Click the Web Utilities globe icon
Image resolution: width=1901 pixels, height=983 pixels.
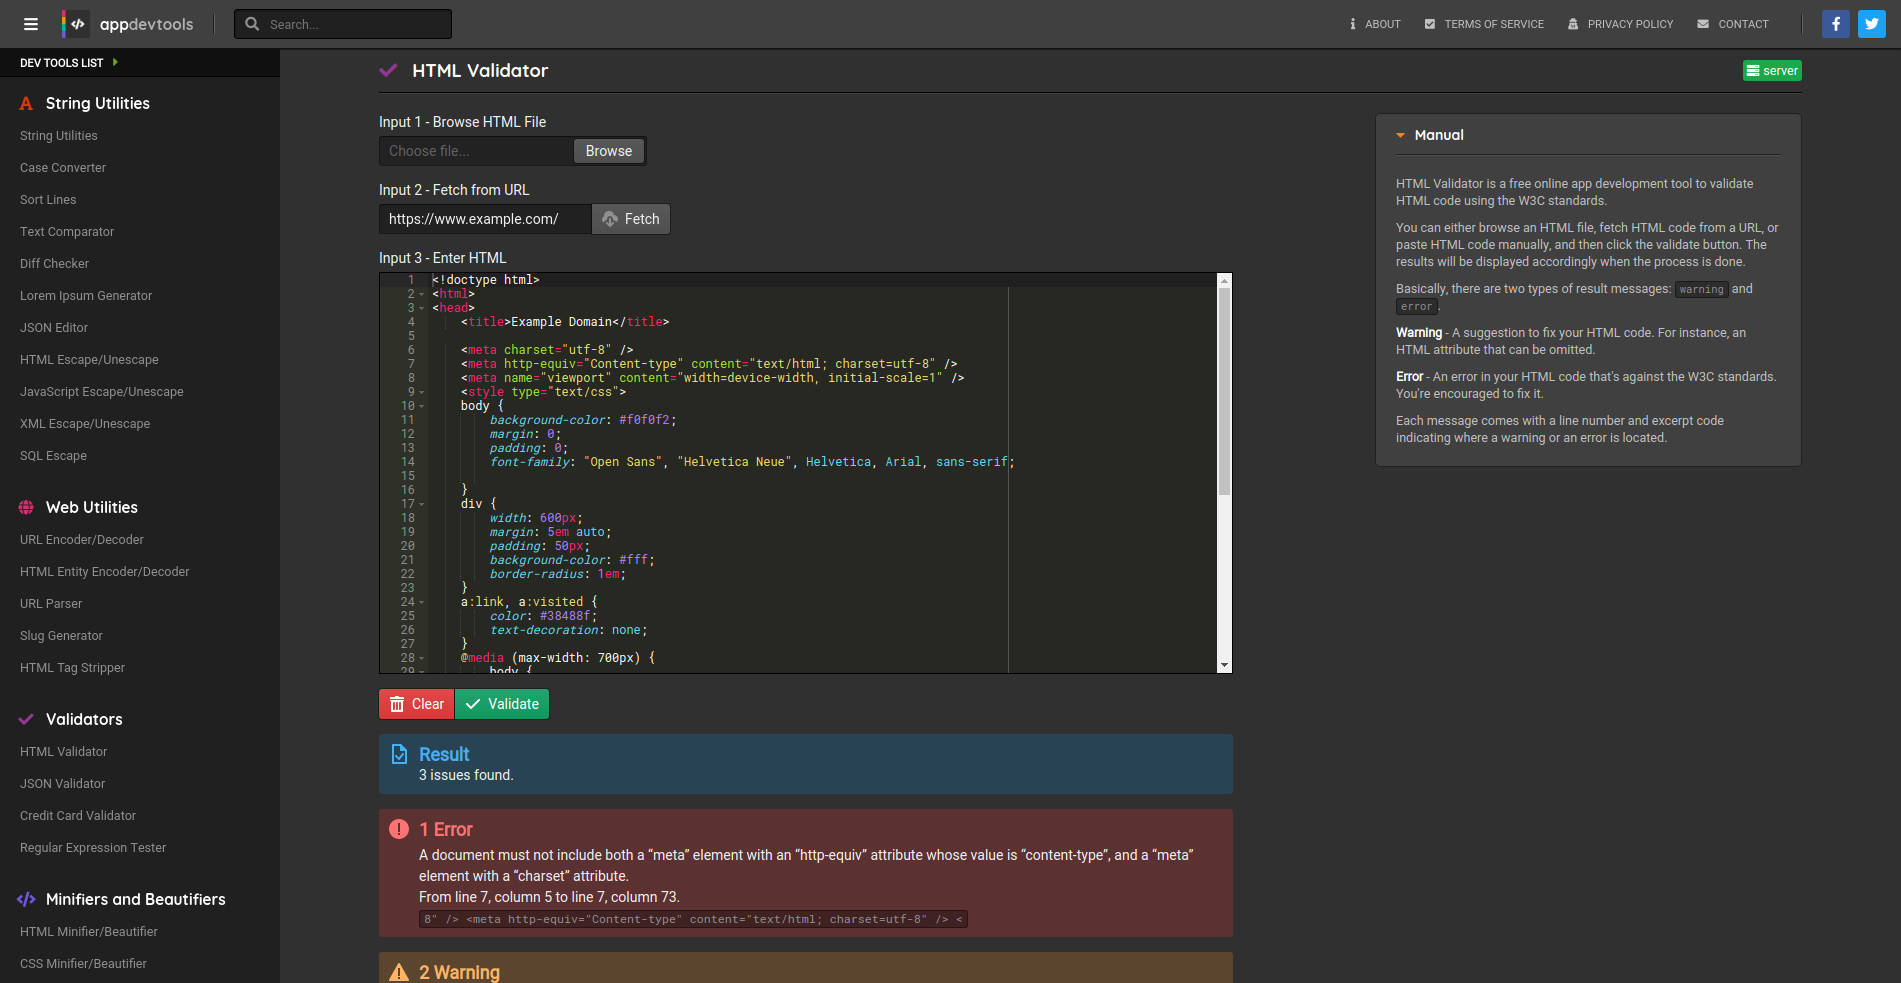[x=26, y=508]
